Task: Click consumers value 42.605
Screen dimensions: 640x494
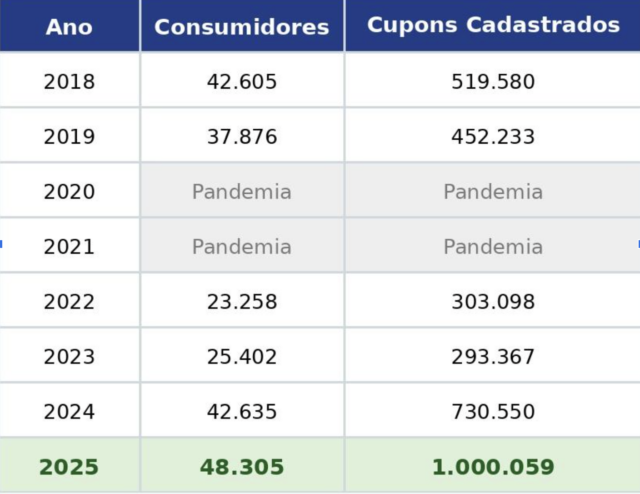Action: coord(241,82)
